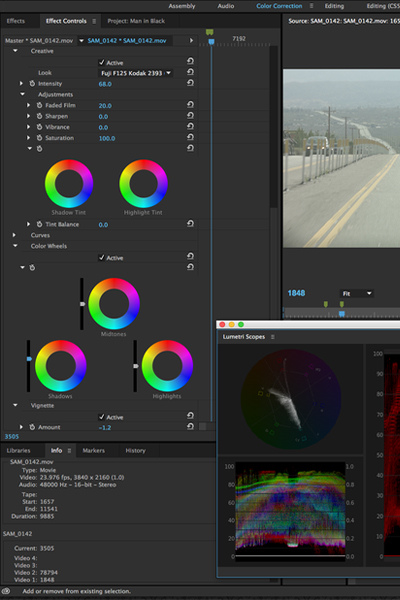Open the master clip dropdown arrow
This screenshot has width=400, height=600.
(81, 41)
